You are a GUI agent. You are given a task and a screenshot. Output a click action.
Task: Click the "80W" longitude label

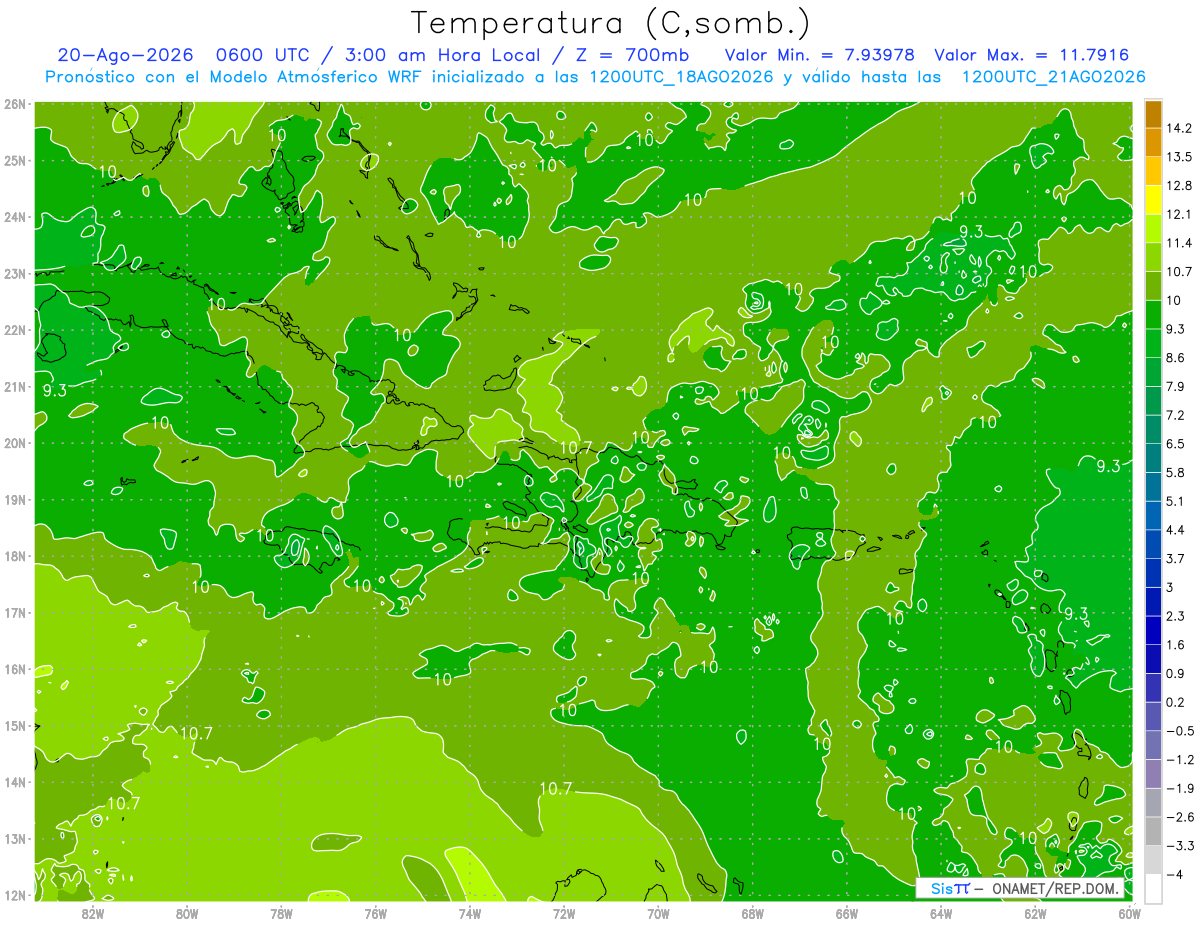pyautogui.click(x=187, y=914)
